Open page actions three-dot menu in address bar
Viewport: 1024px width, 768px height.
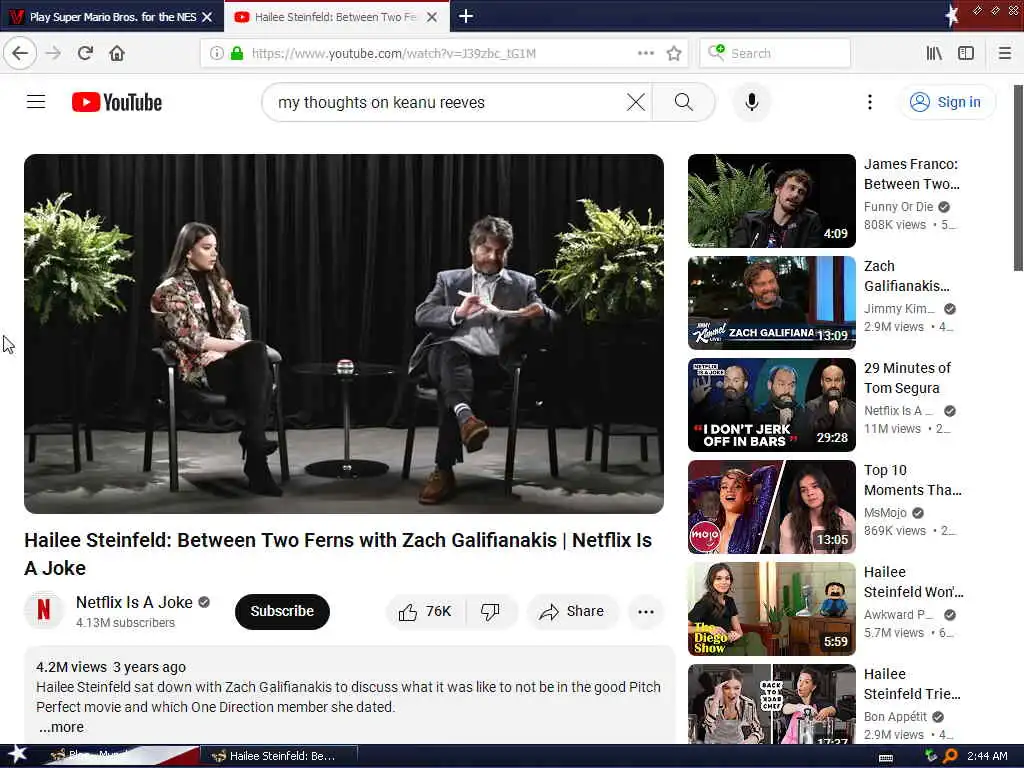pos(646,54)
